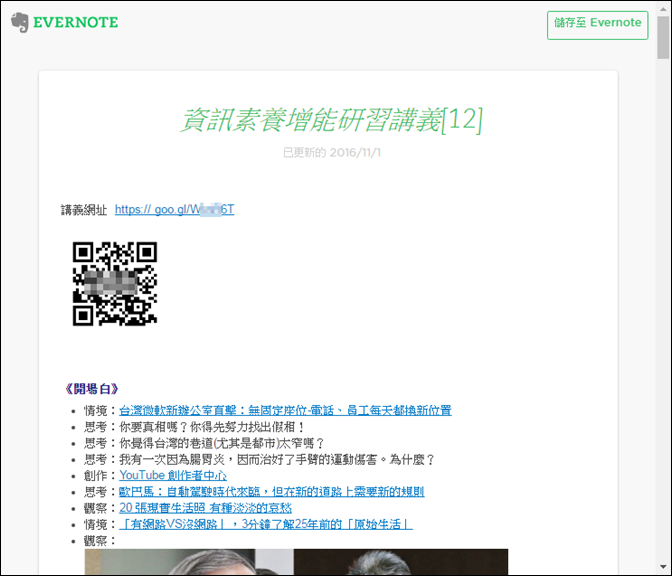The height and width of the screenshot is (576, 672).
Task: Click the photo thumbnail below 觀察
Action: [296, 562]
